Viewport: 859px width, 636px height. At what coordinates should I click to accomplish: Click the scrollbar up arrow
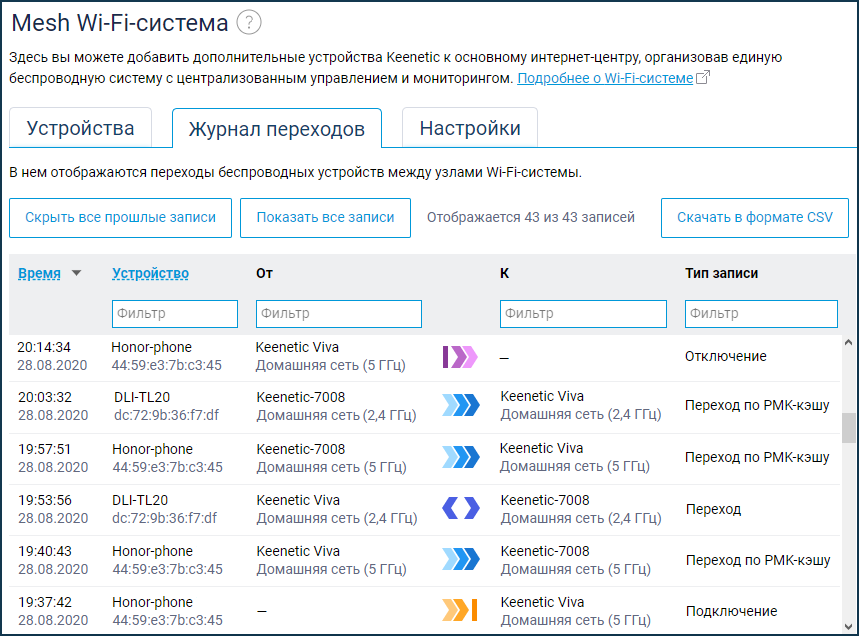coord(849,342)
